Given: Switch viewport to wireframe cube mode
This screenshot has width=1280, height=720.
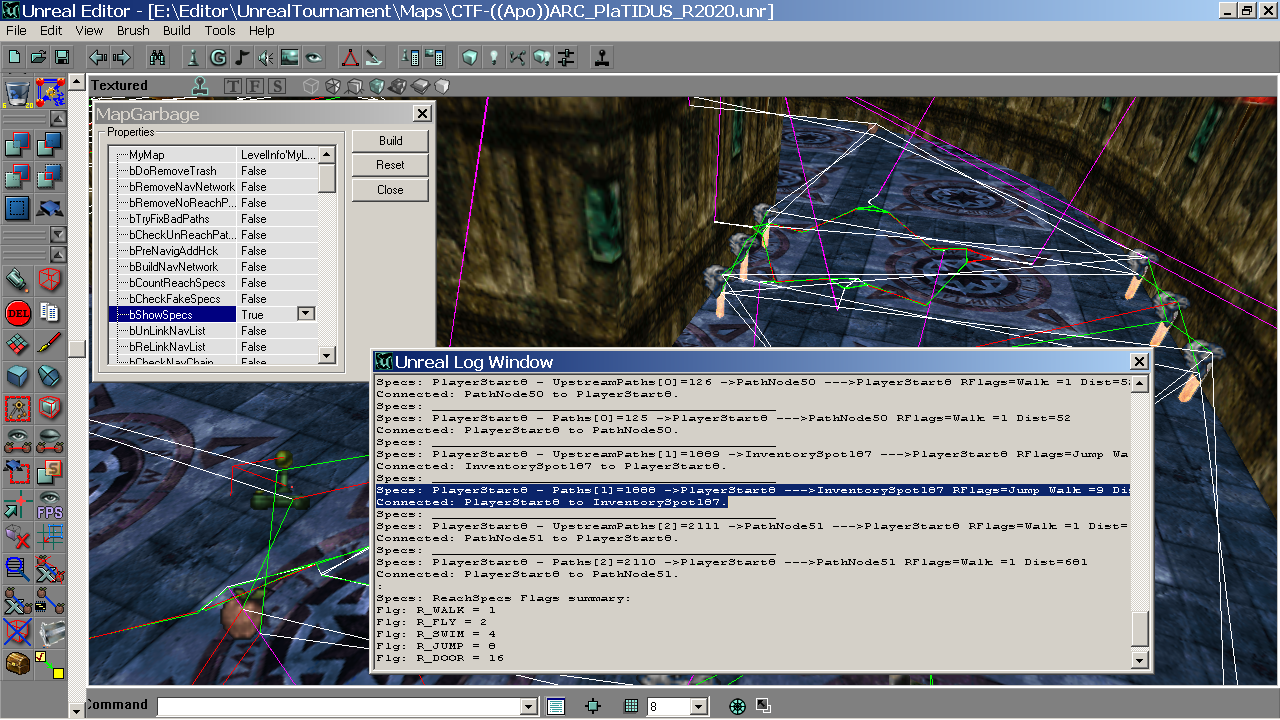Looking at the screenshot, I should tap(311, 86).
